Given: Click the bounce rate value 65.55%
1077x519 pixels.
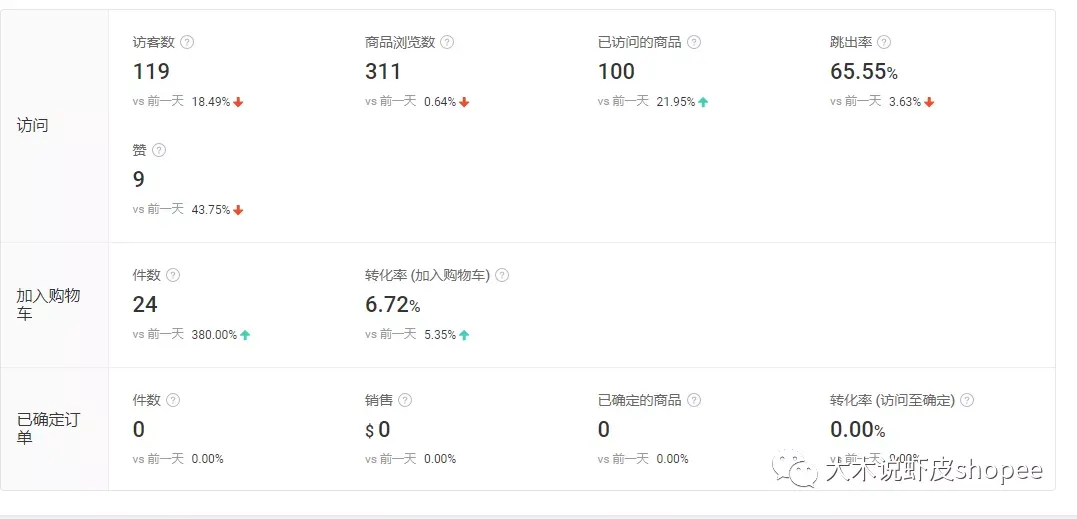Looking at the screenshot, I should [863, 71].
